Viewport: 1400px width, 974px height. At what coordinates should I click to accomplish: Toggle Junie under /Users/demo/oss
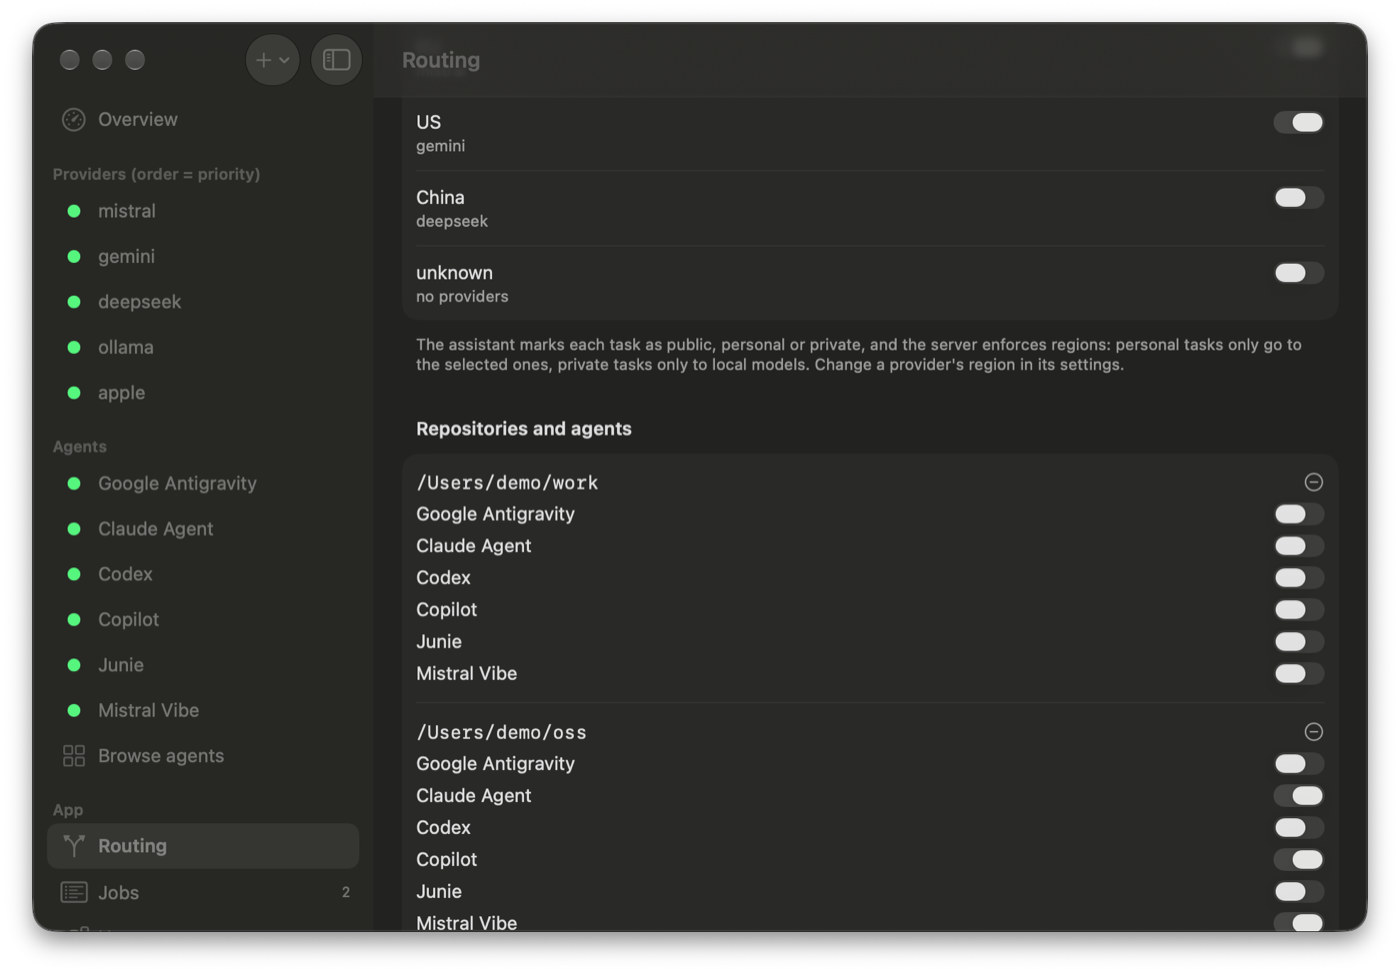[x=1299, y=892]
